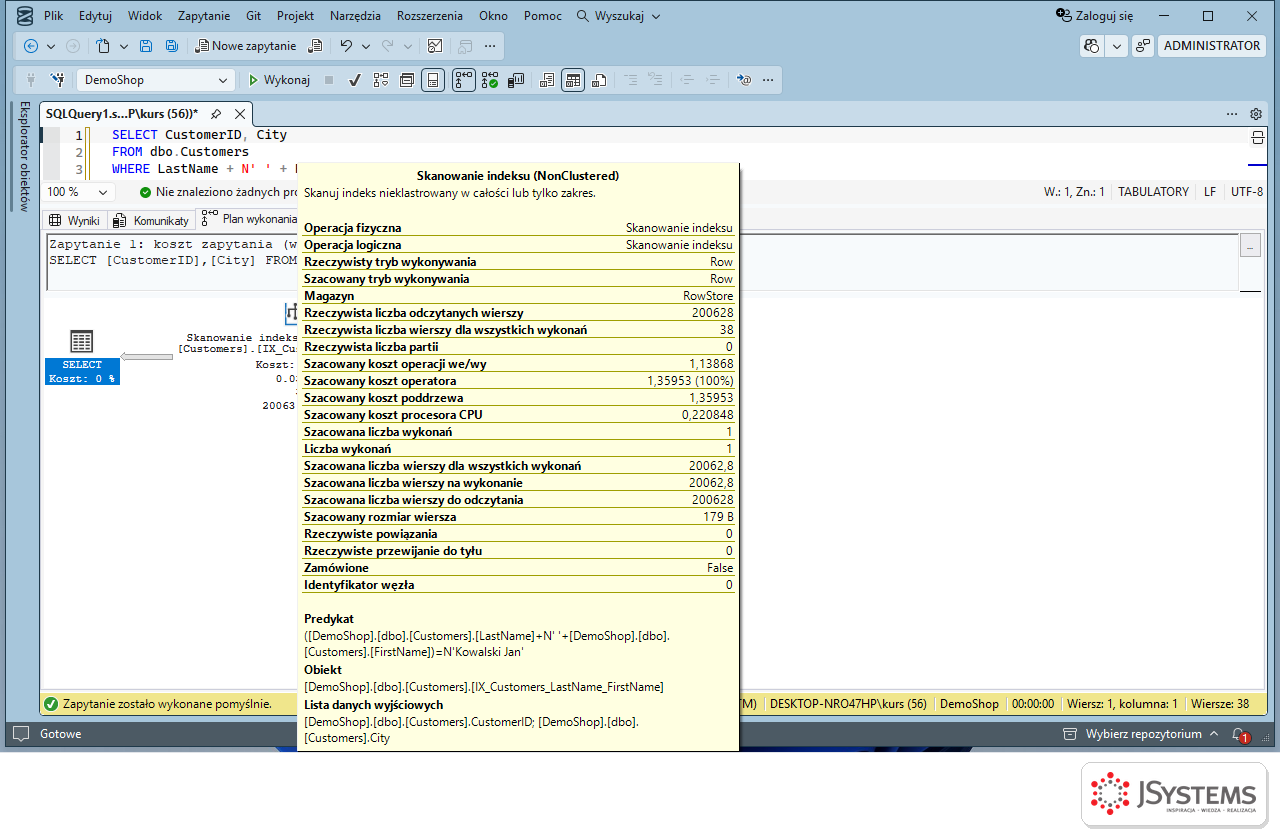Open the Narzędzia menu

(355, 16)
